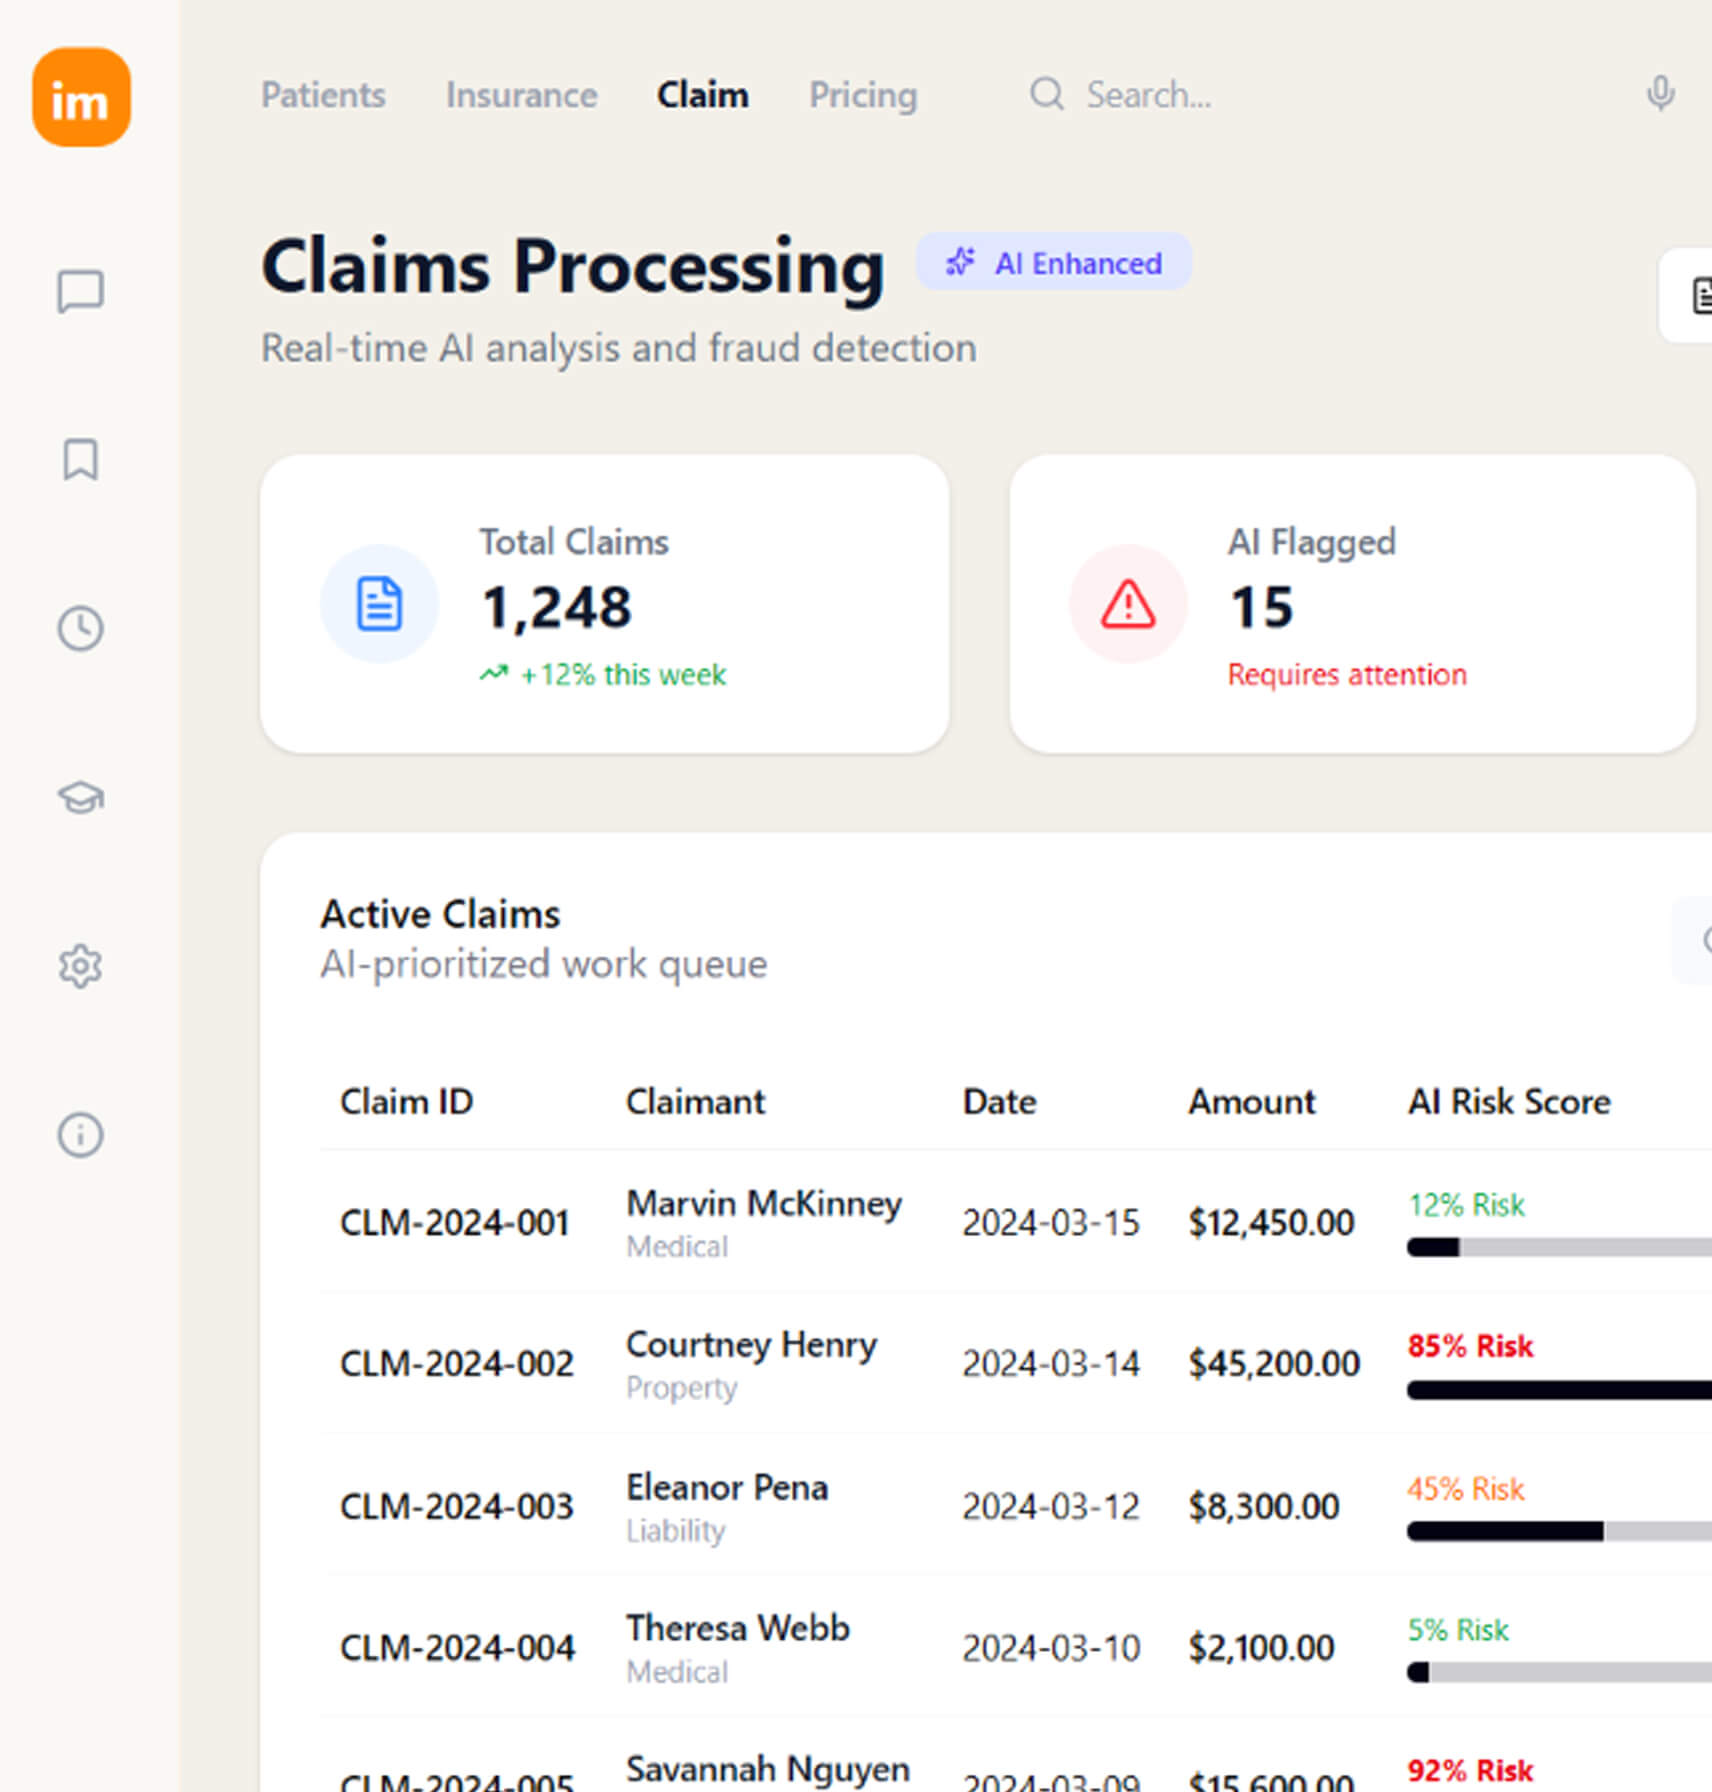This screenshot has width=1712, height=1792.
Task: Click inside the search field
Action: pyautogui.click(x=1150, y=94)
